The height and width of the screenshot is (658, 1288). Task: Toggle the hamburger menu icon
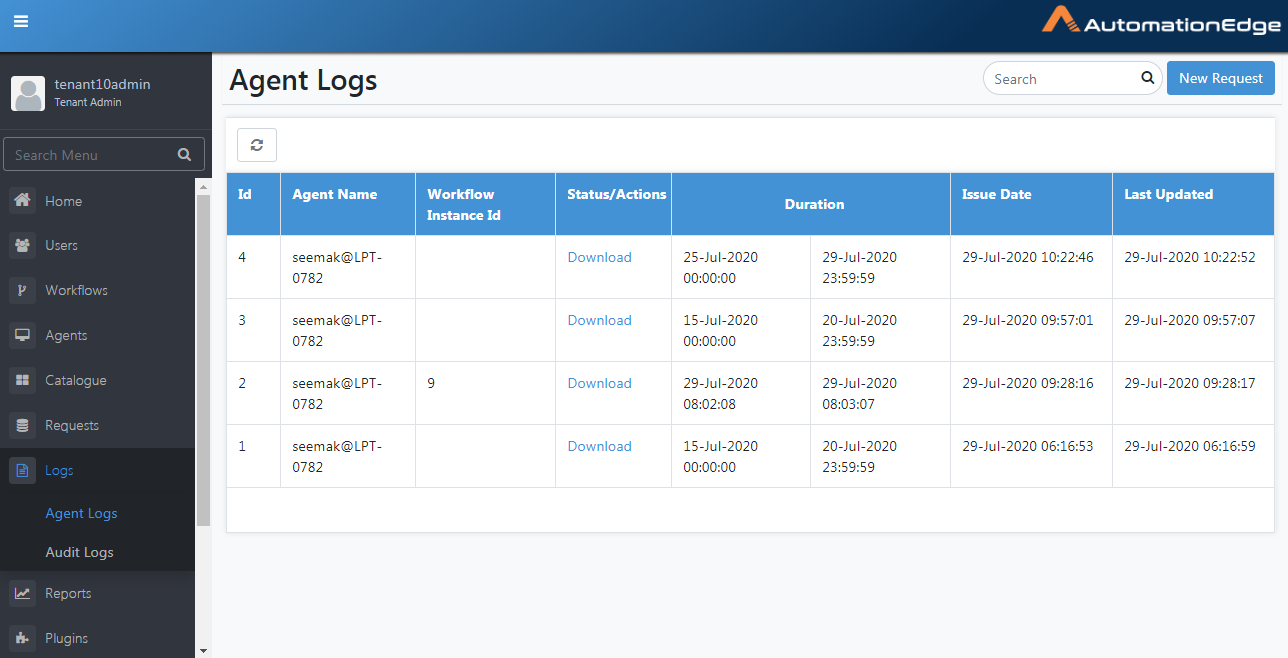pos(21,21)
